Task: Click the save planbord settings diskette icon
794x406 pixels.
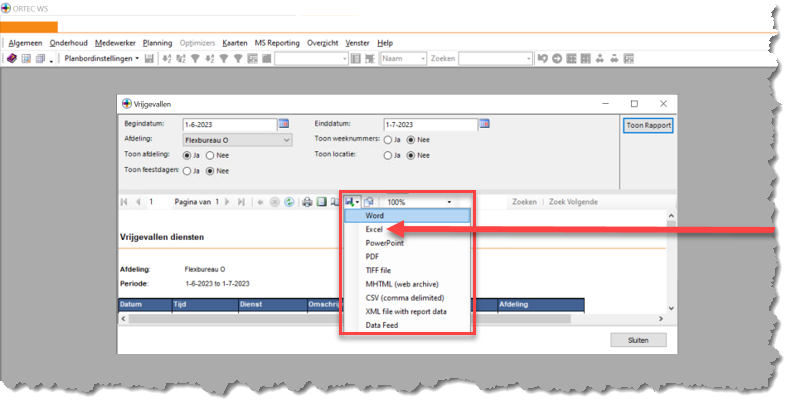Action: point(149,59)
